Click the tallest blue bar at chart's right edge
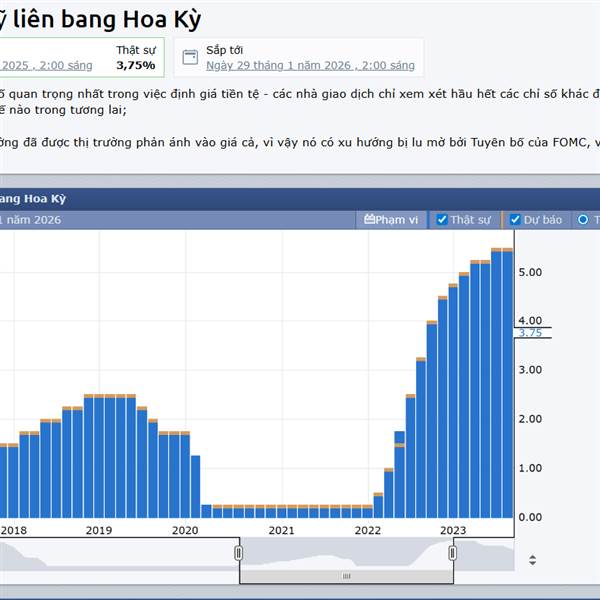This screenshot has width=600, height=600. [507, 385]
